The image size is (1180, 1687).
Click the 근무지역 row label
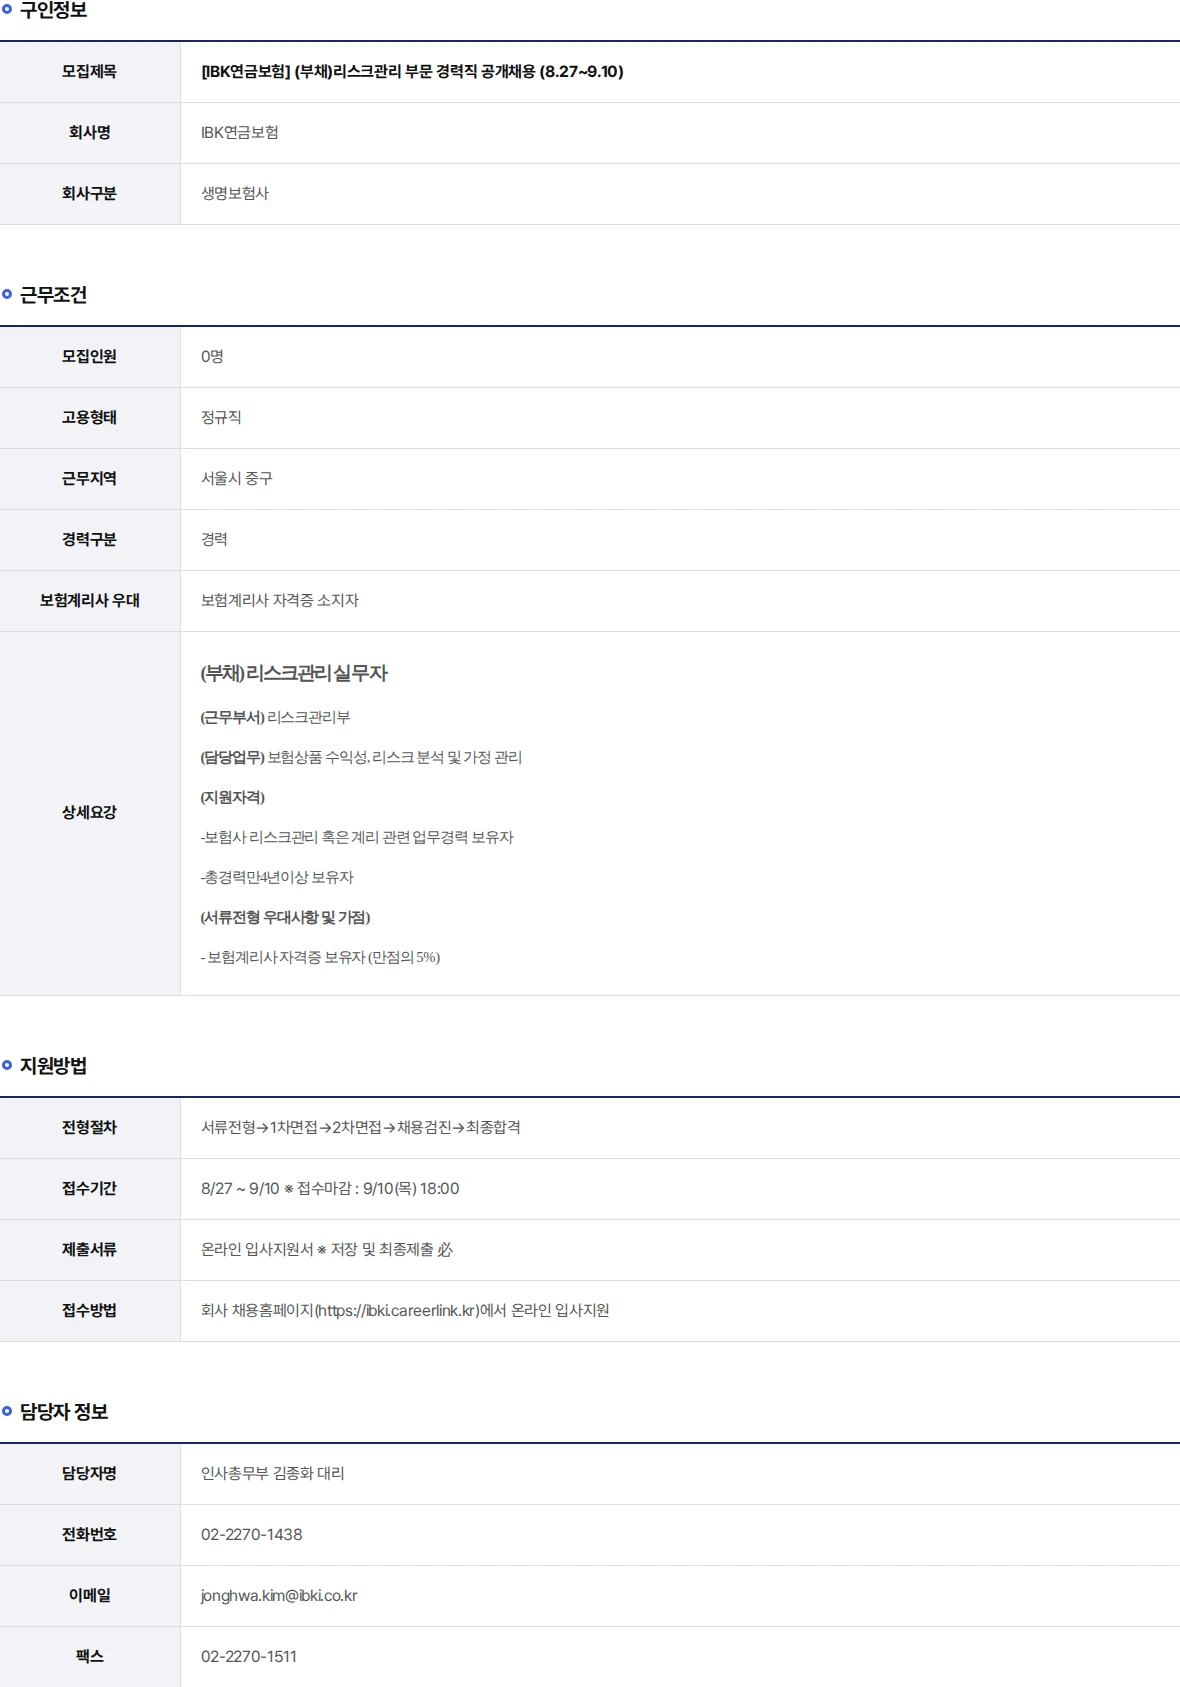(89, 479)
